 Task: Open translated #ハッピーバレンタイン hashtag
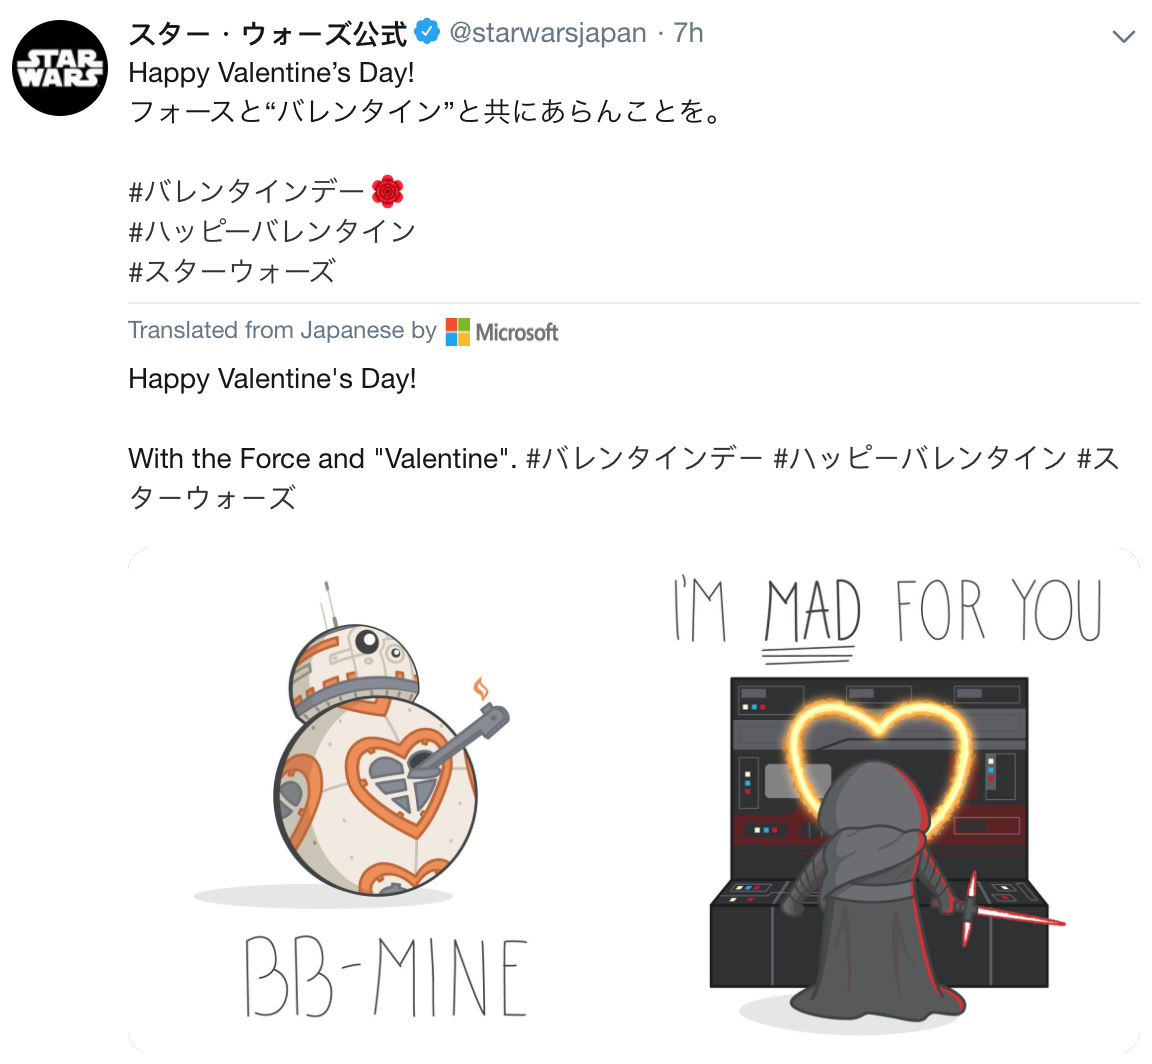[919, 459]
